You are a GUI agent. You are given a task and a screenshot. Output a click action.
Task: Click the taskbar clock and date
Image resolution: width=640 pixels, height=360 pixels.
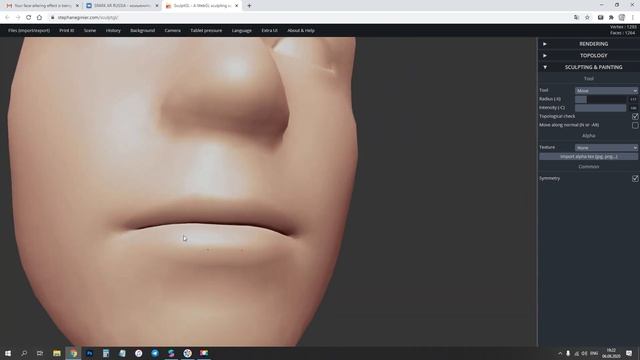[611, 353]
